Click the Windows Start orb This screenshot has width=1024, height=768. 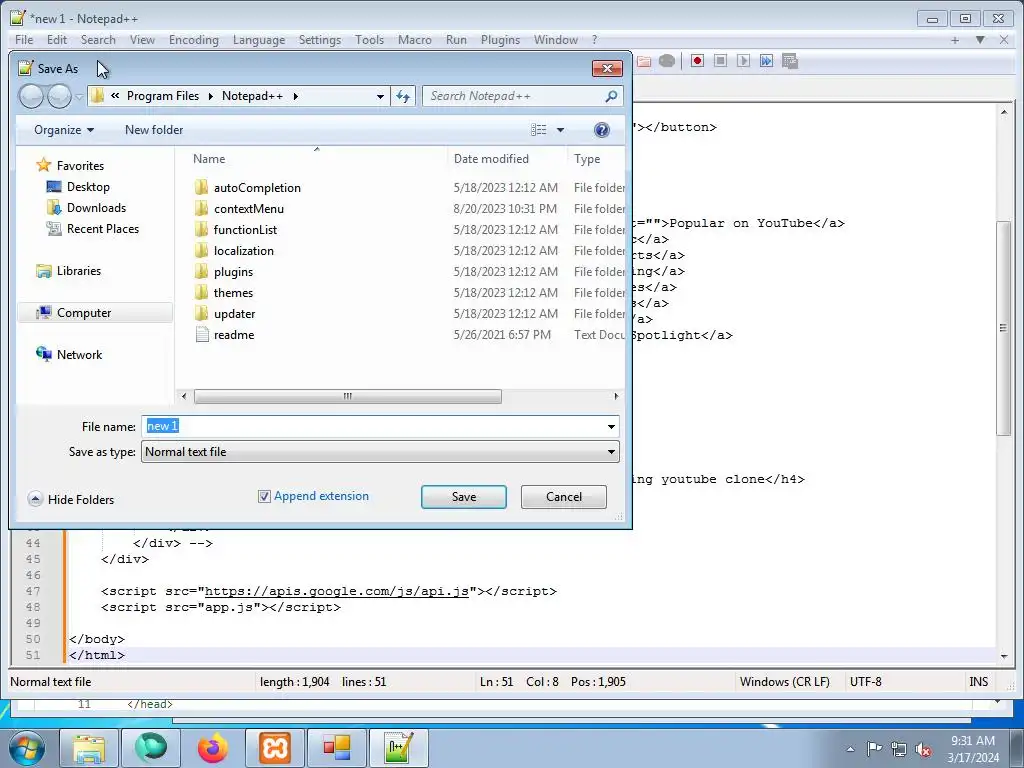(x=27, y=748)
